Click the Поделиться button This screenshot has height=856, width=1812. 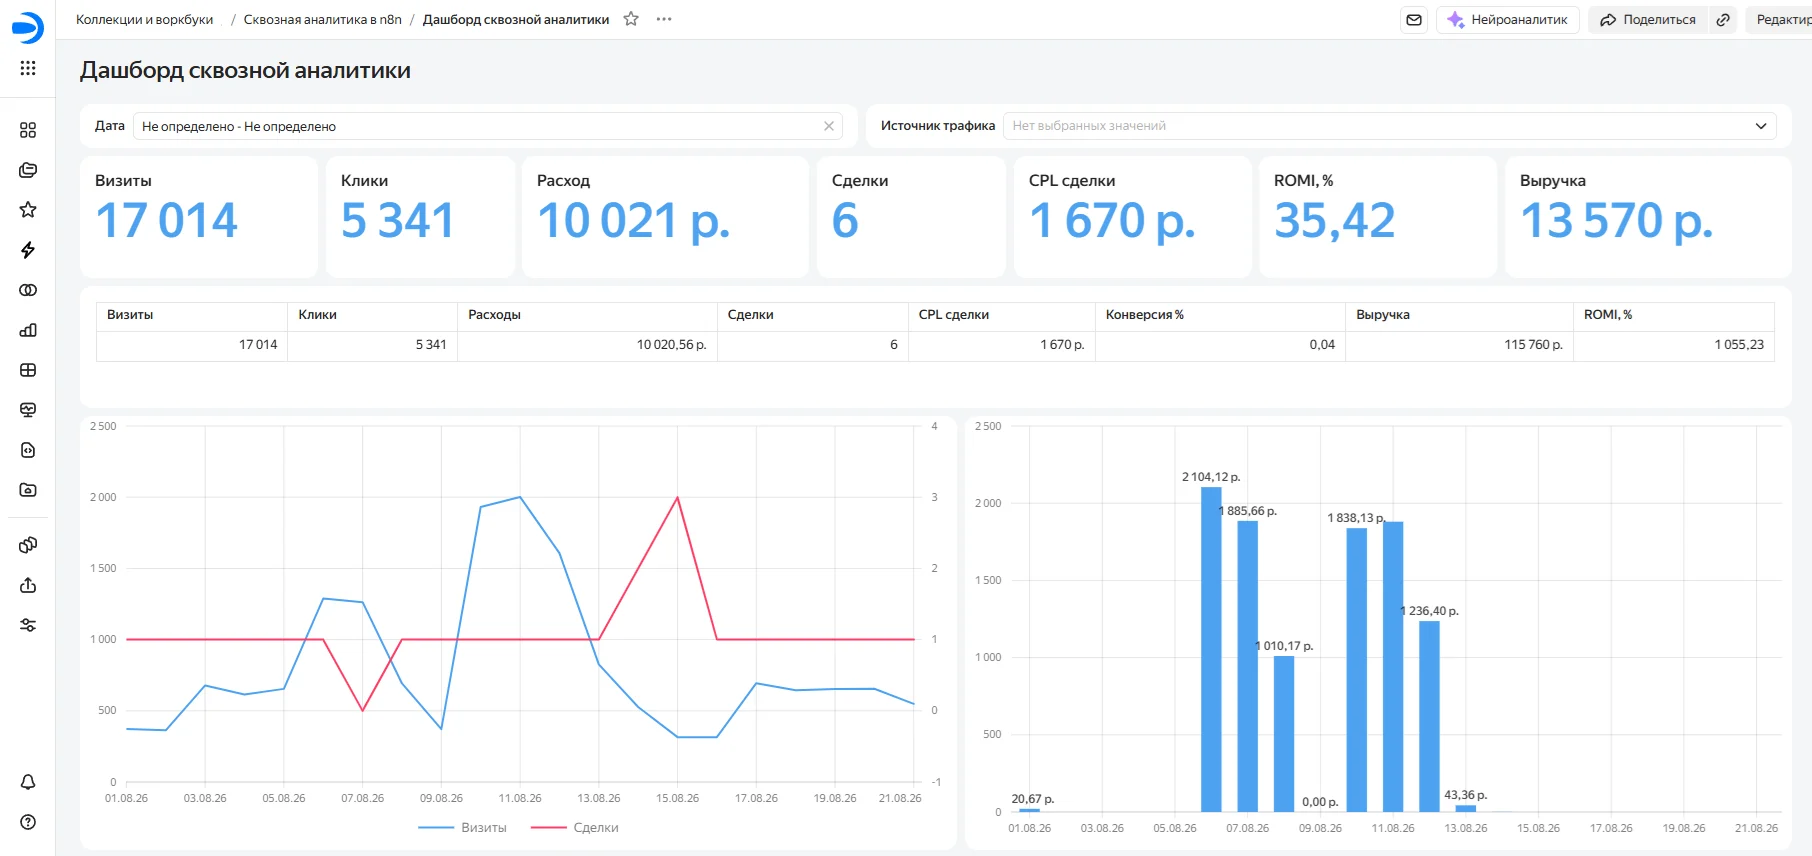pos(1648,20)
